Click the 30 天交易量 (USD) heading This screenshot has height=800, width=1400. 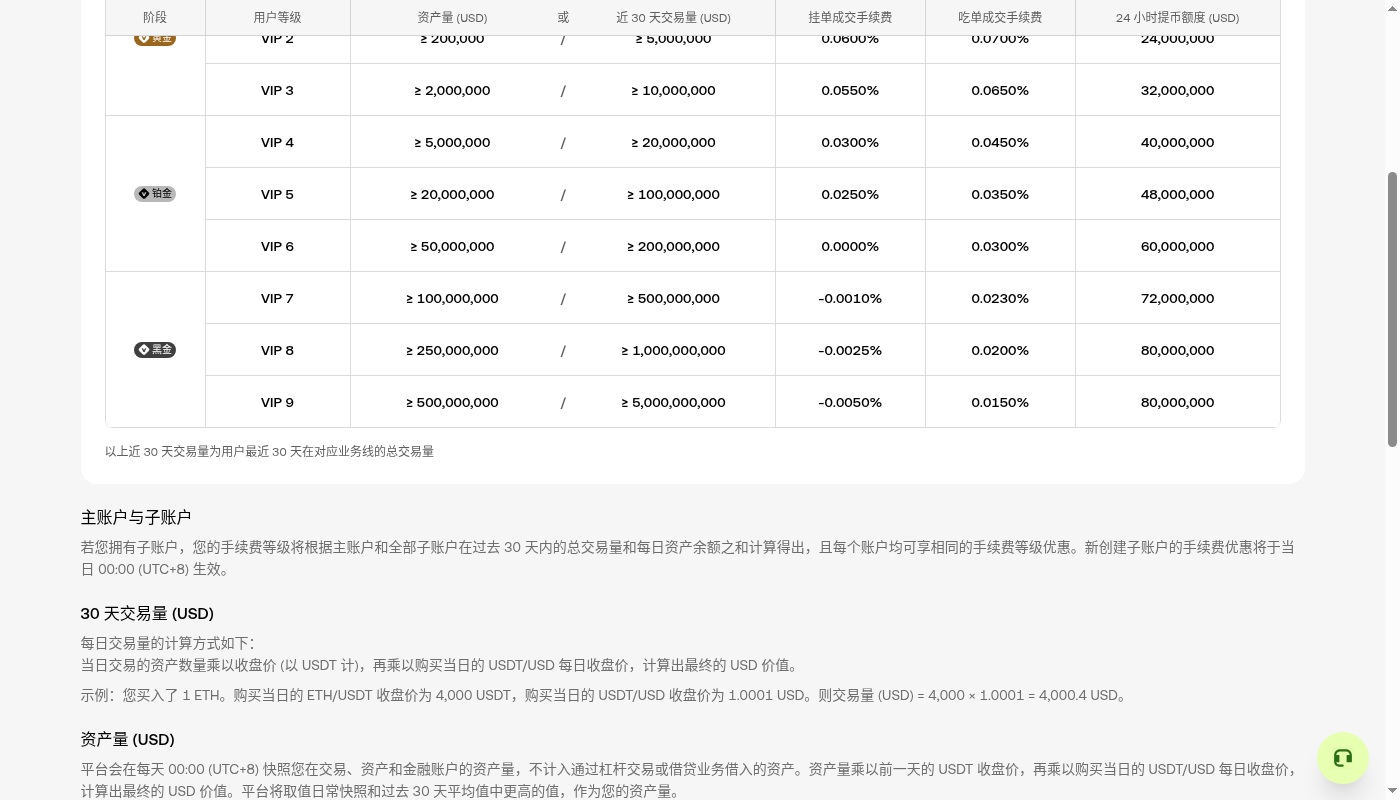pos(147,613)
